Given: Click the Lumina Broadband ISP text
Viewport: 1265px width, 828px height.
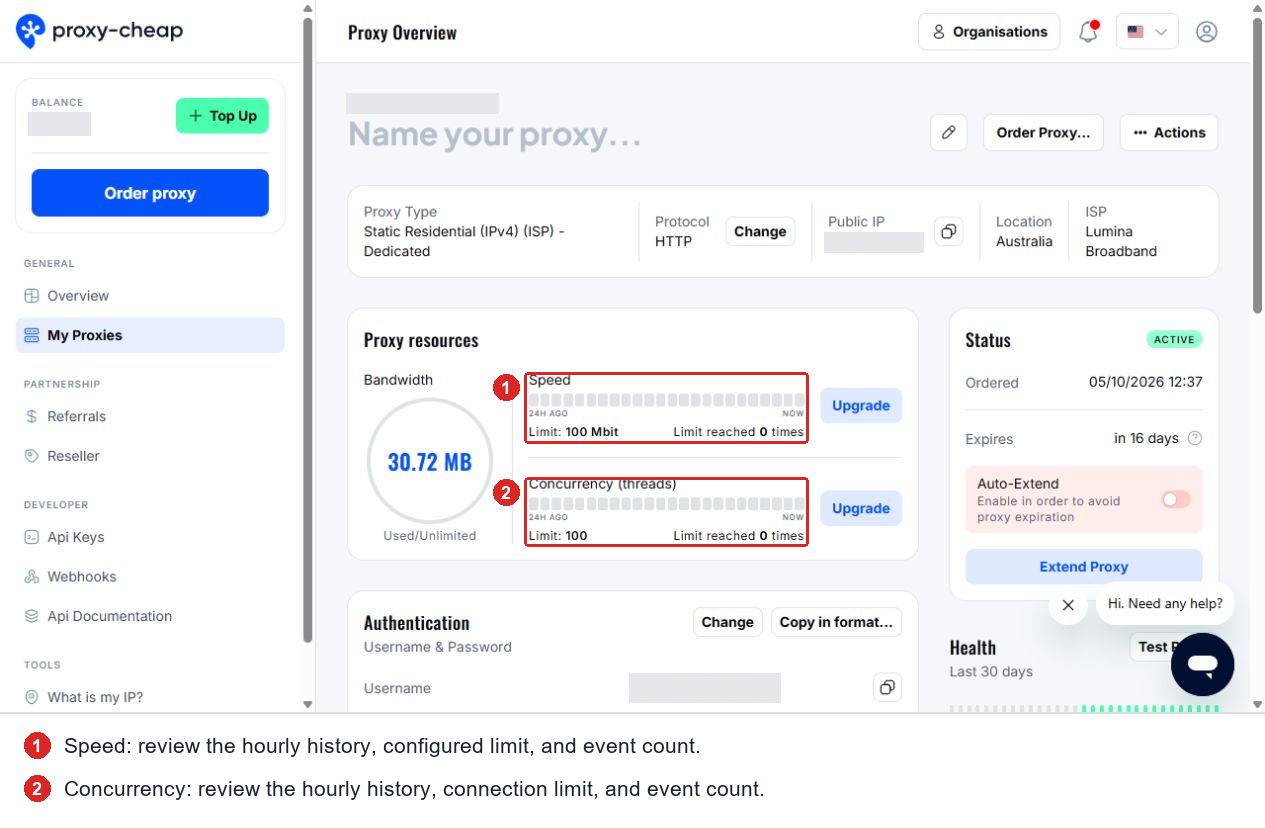Looking at the screenshot, I should click(1121, 241).
